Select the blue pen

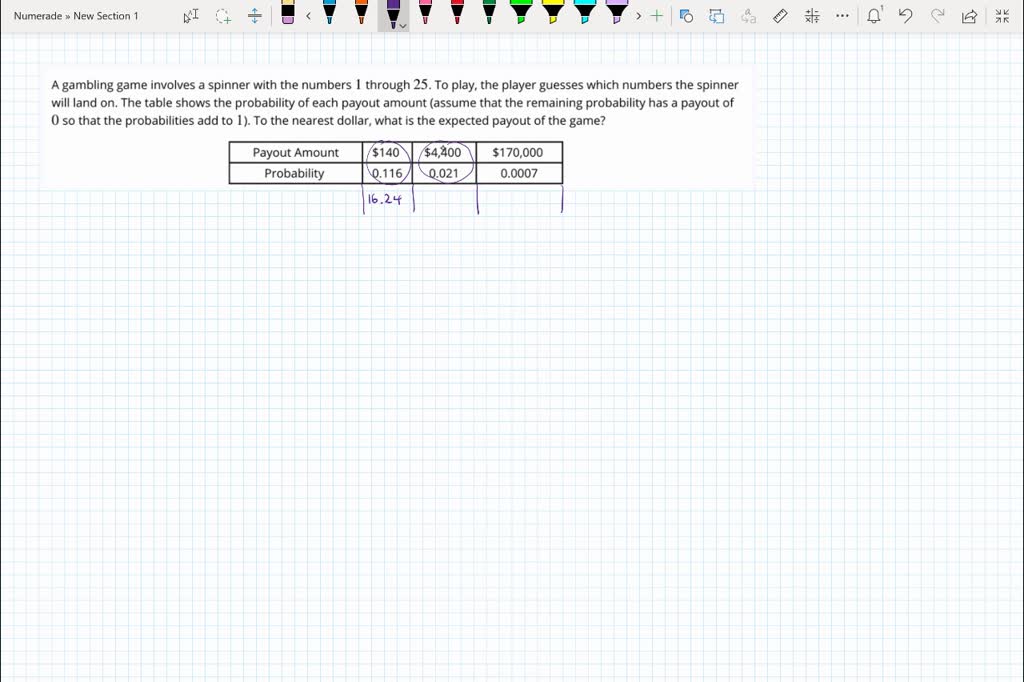(330, 13)
